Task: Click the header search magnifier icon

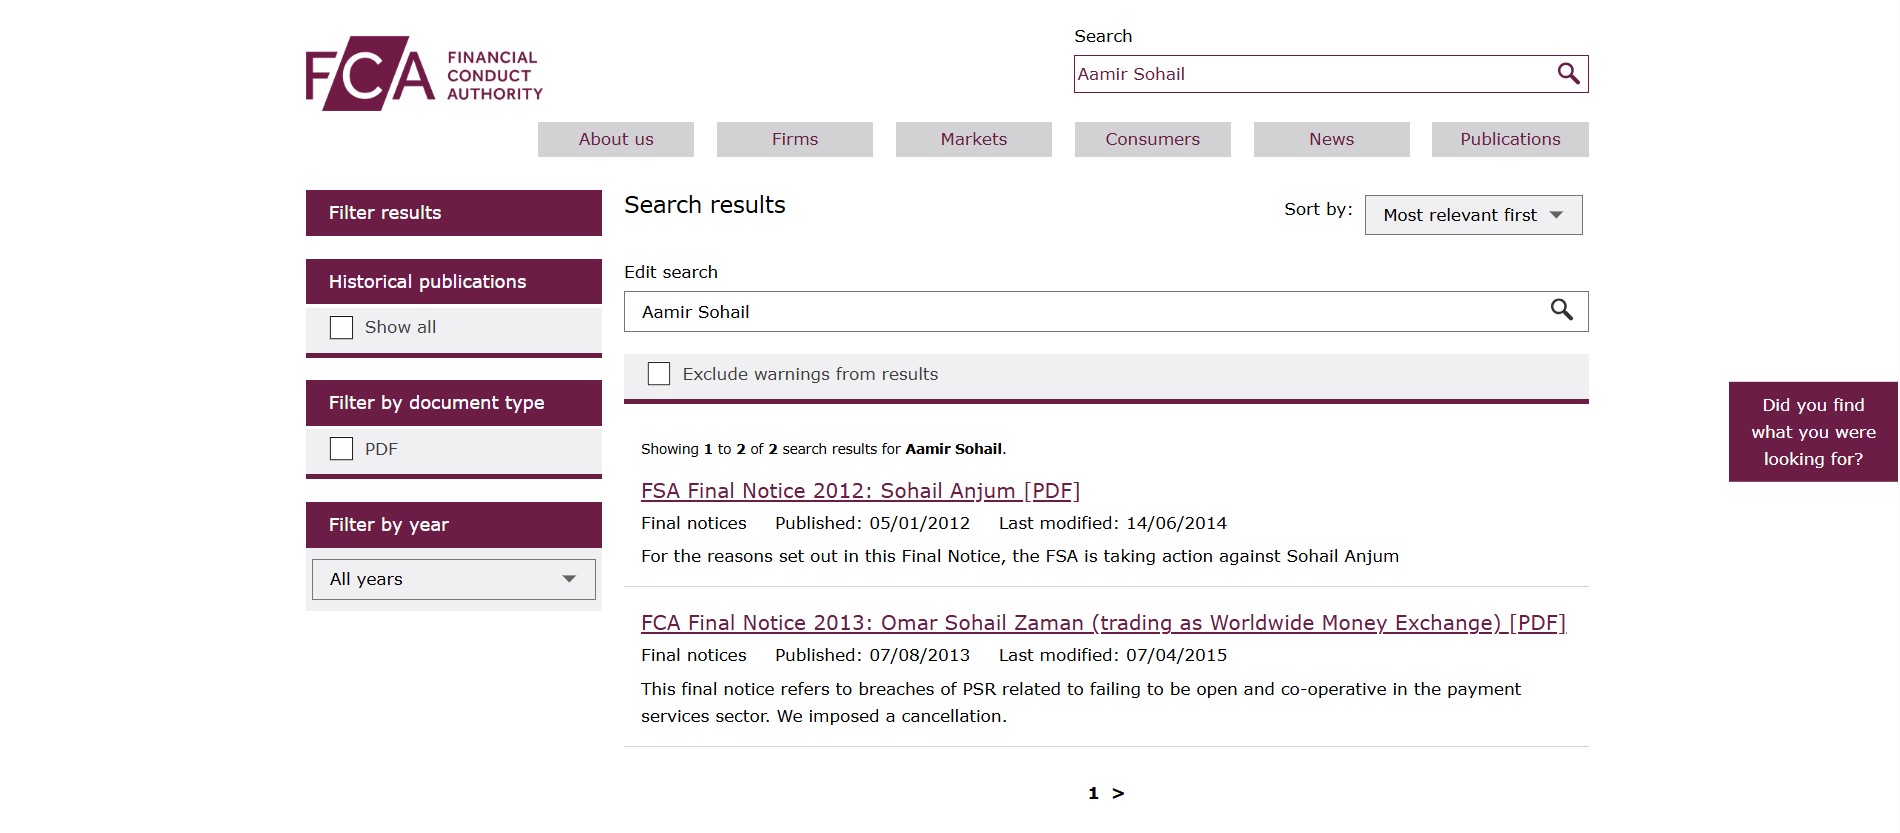Action: pos(1568,74)
